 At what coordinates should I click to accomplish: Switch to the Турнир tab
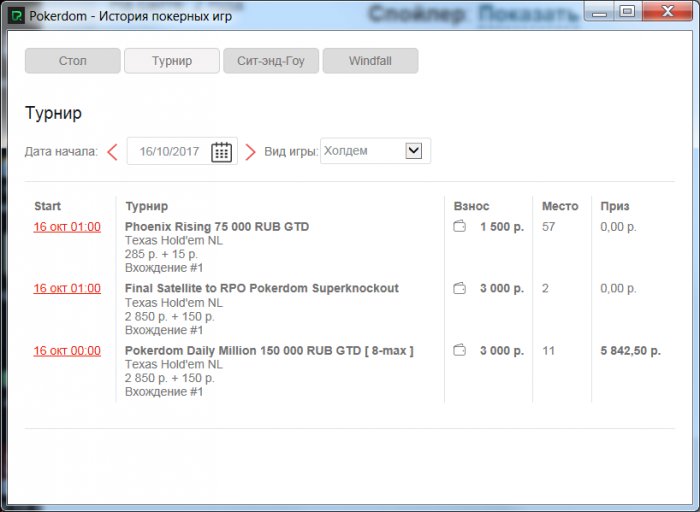coord(172,61)
